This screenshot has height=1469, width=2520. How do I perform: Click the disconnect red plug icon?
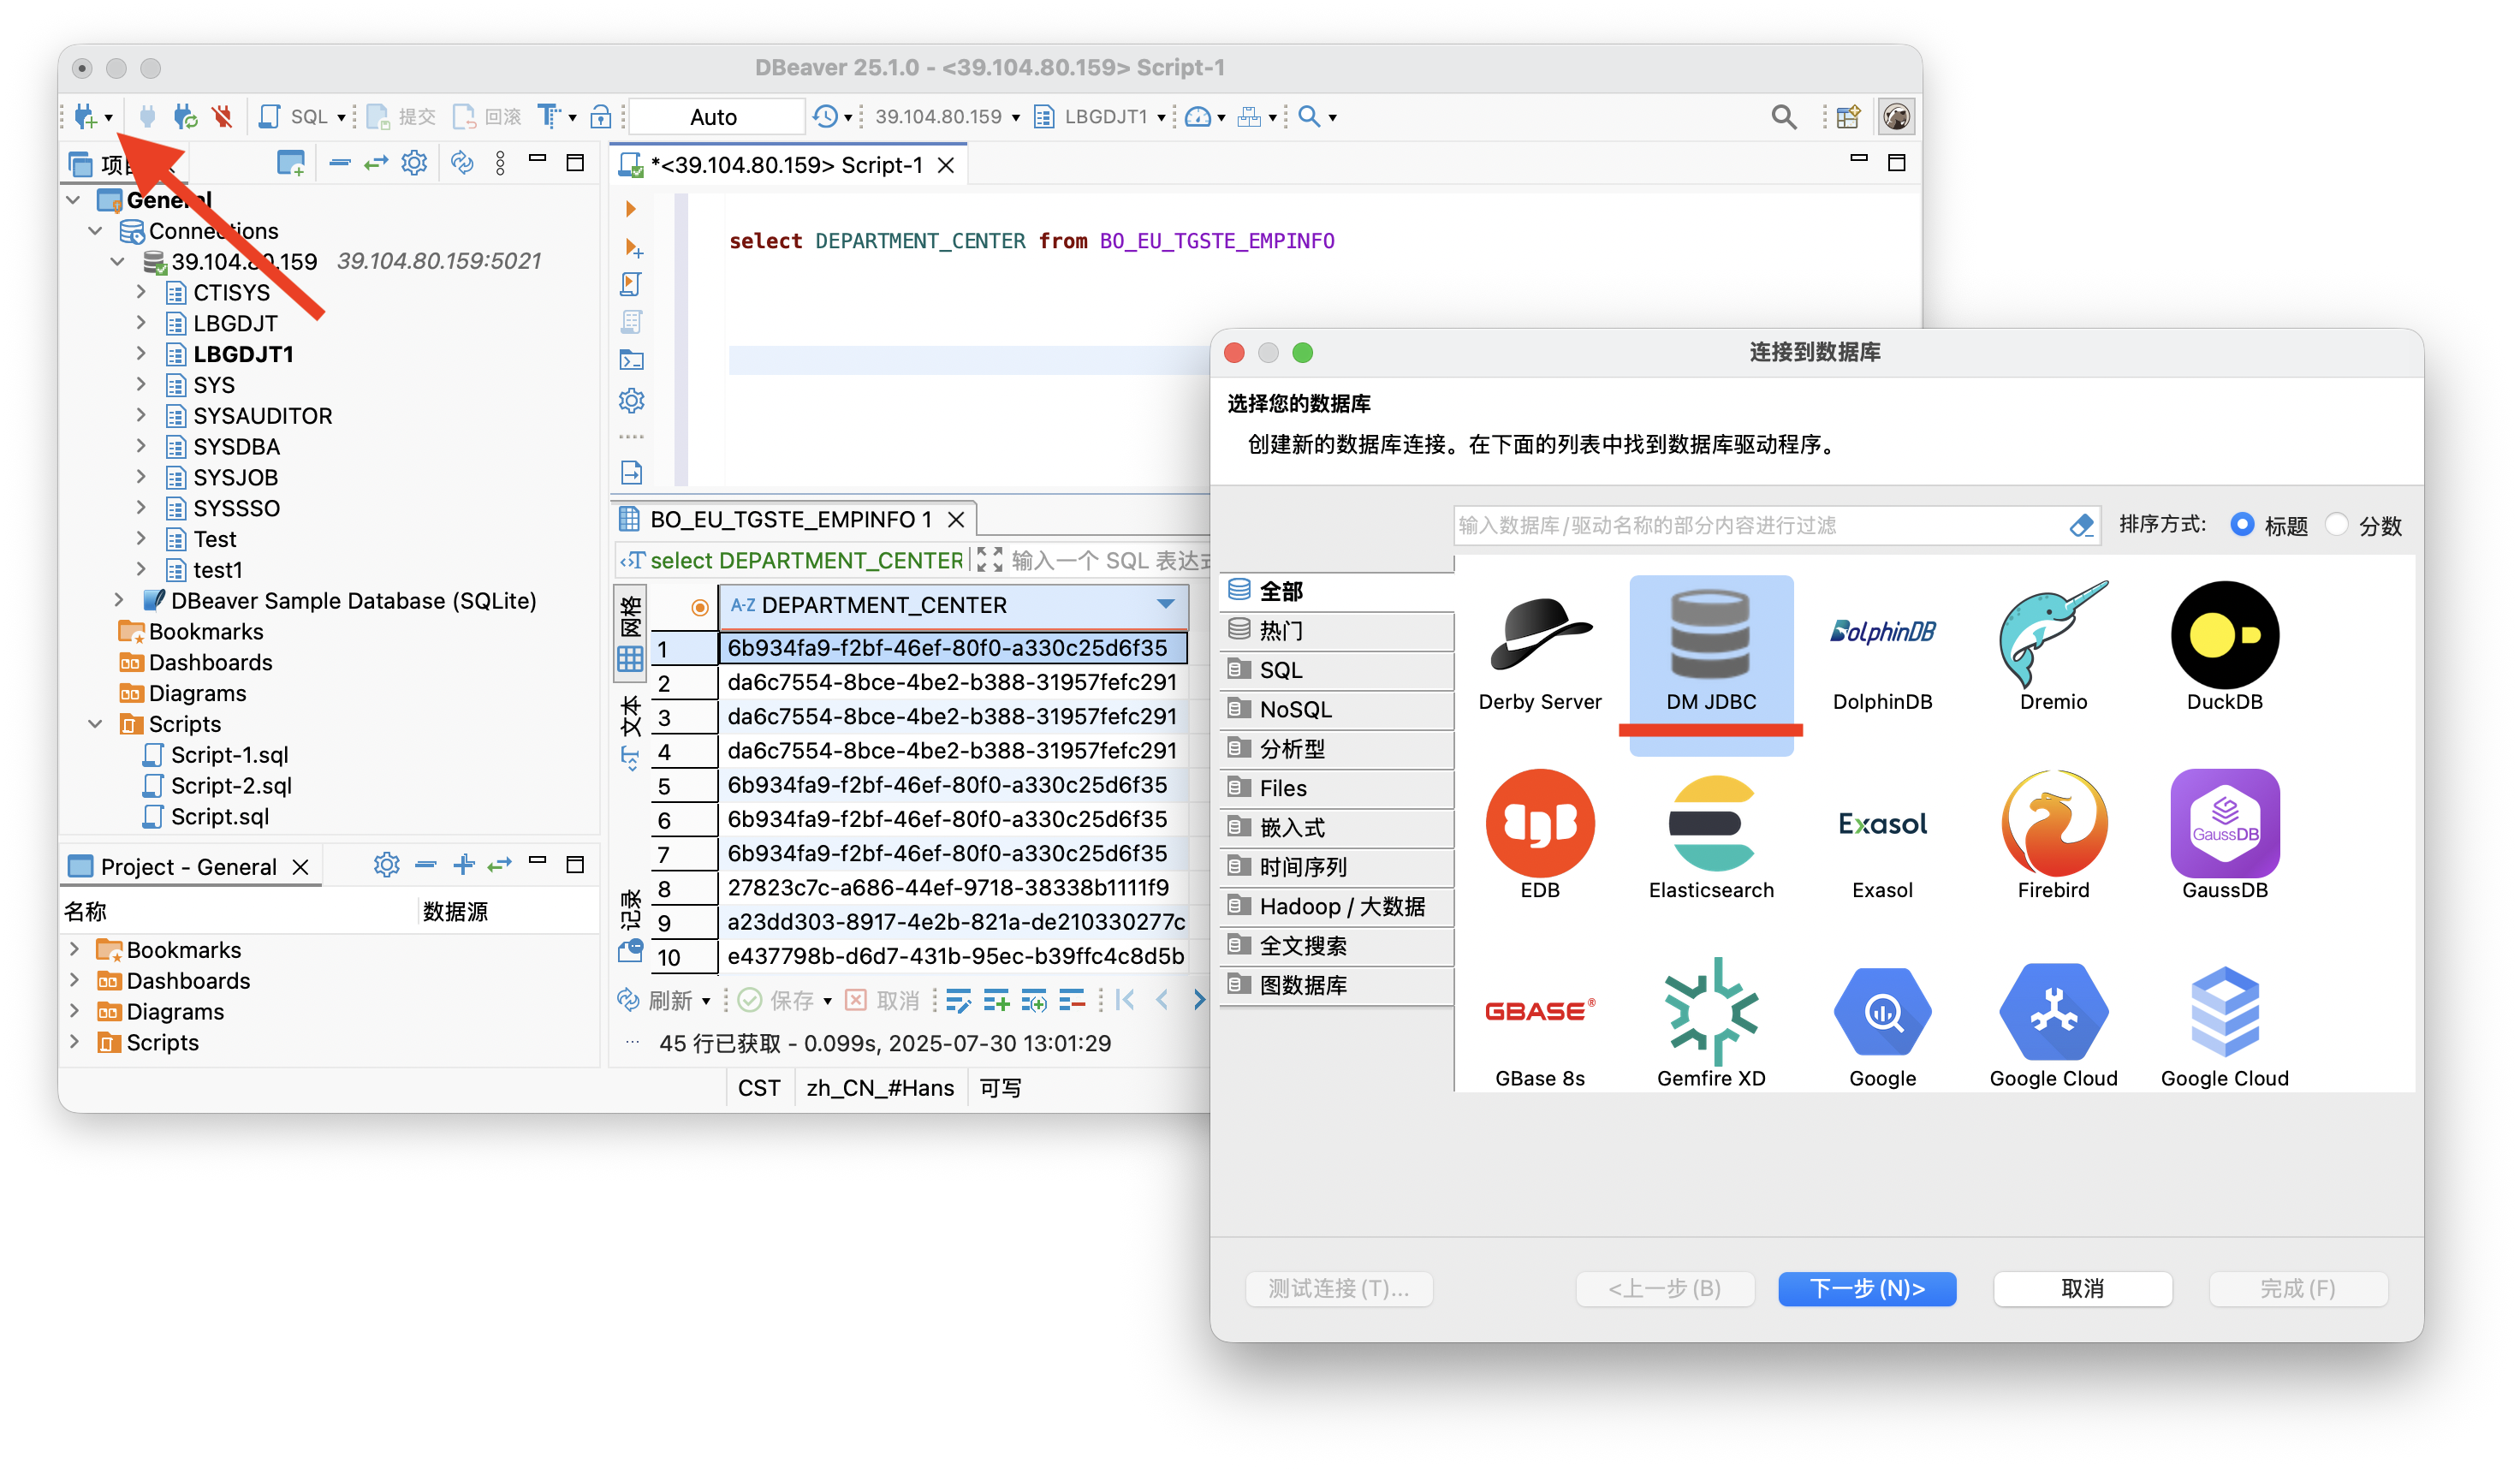(x=222, y=117)
